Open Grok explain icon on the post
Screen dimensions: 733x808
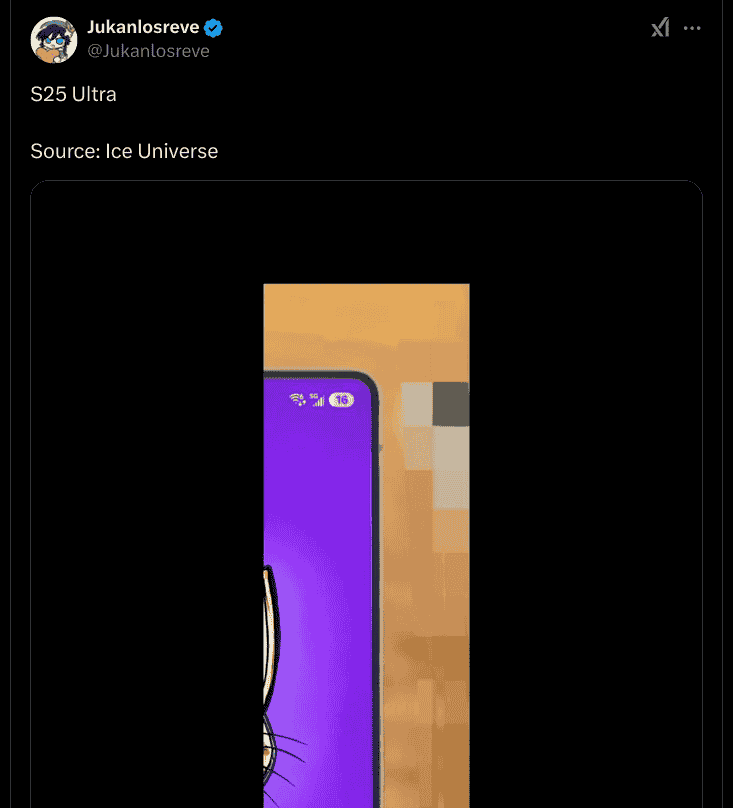point(660,27)
